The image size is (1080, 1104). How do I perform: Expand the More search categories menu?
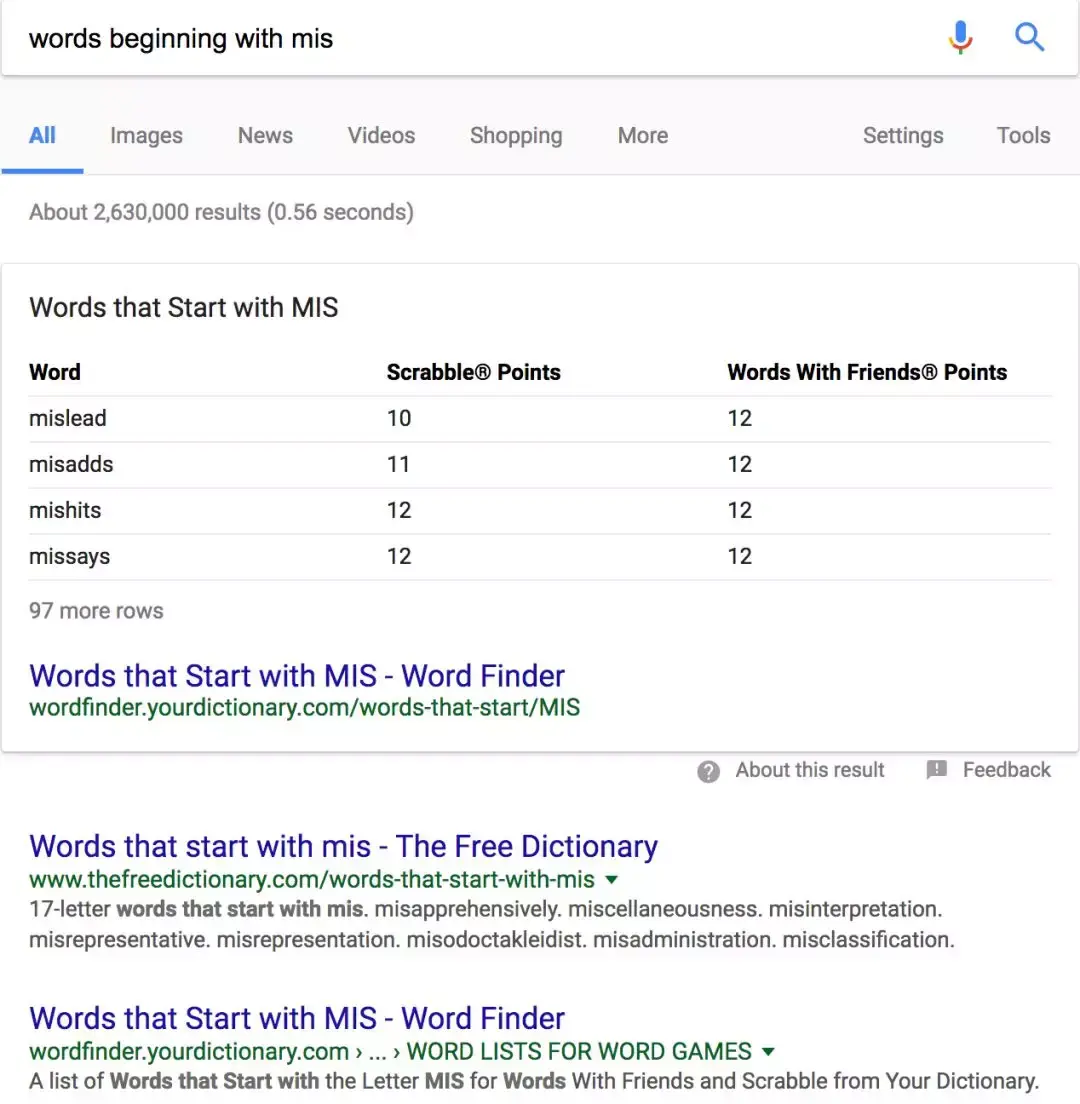tap(641, 135)
